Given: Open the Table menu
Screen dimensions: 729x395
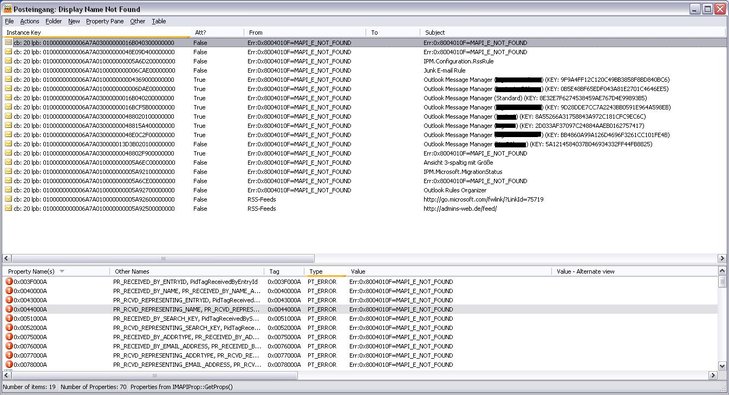Looking at the screenshot, I should (159, 21).
